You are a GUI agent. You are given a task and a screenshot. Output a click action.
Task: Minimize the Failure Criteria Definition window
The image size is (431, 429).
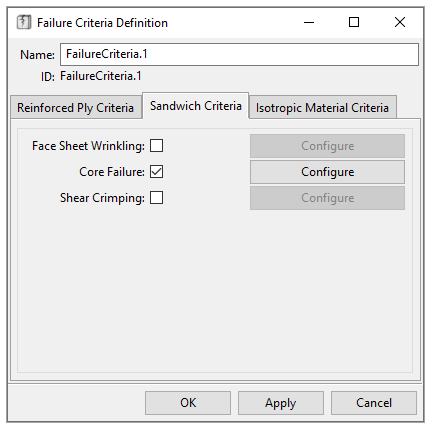pos(309,23)
